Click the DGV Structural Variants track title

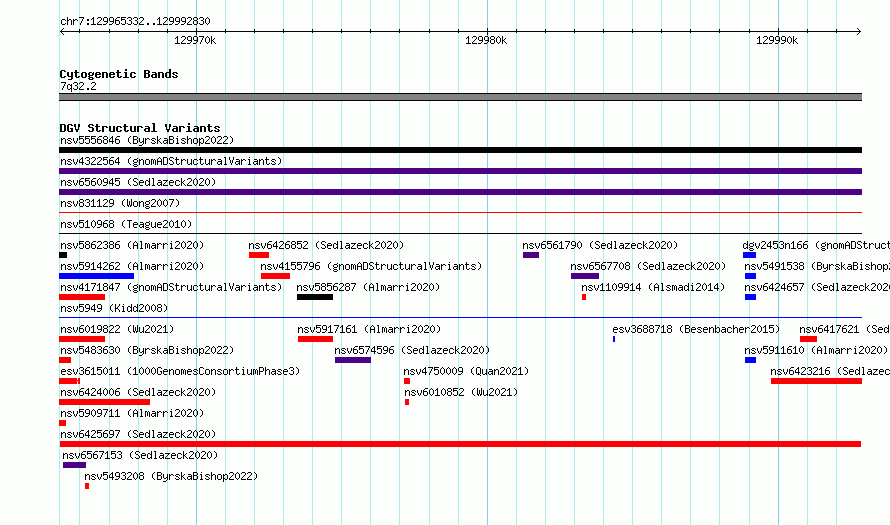[x=140, y=128]
